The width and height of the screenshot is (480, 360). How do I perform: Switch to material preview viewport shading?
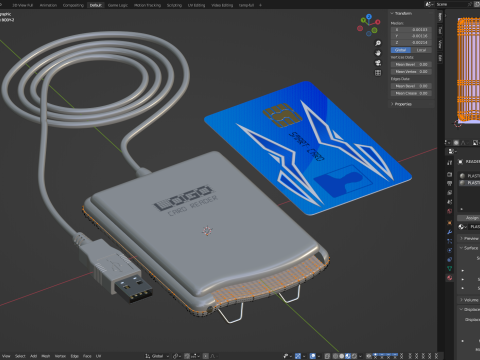point(348,356)
